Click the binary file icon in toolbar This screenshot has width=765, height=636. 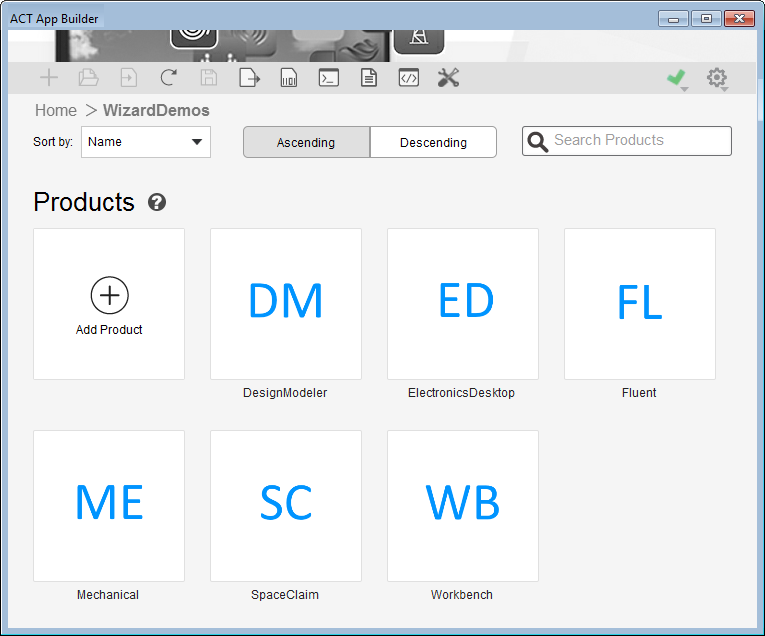[x=289, y=78]
